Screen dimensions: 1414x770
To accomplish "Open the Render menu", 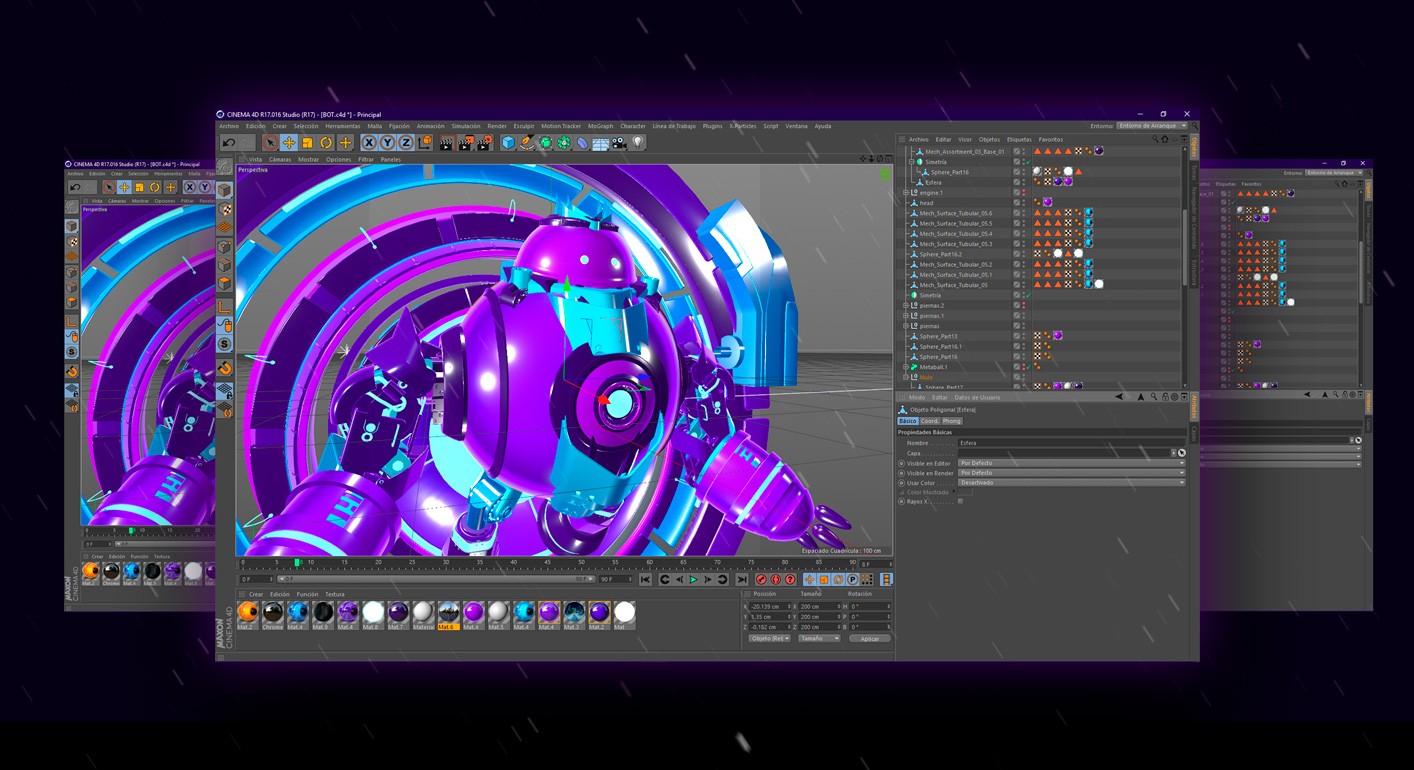I will pyautogui.click(x=496, y=126).
